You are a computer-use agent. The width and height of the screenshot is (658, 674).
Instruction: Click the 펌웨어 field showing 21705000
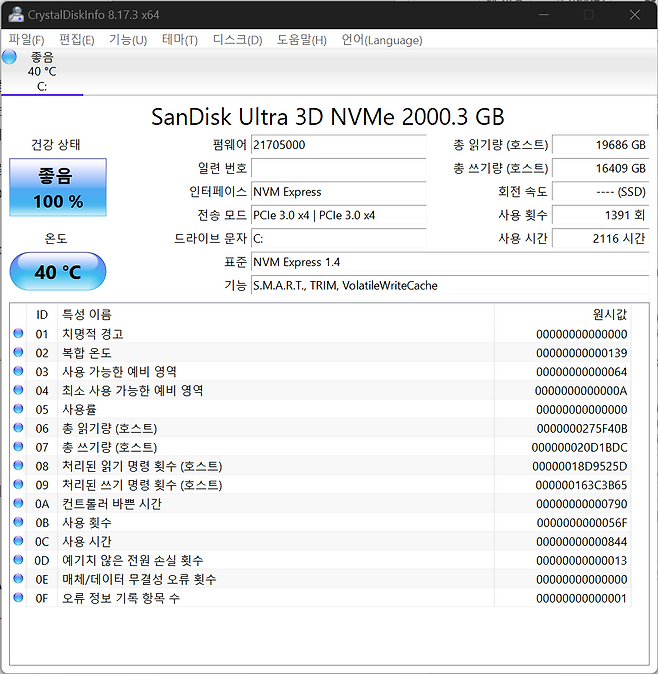point(338,145)
